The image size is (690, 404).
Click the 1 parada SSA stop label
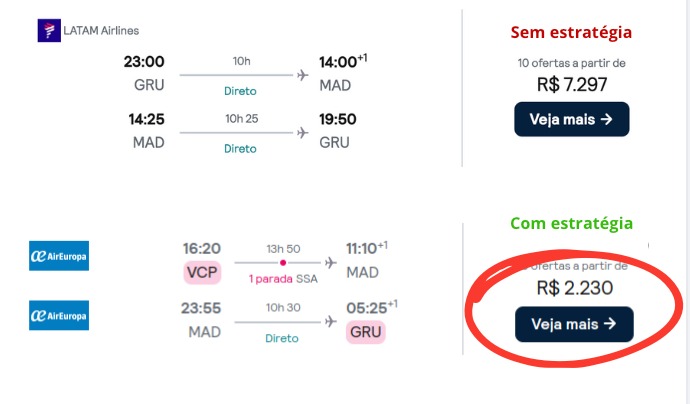pos(283,279)
